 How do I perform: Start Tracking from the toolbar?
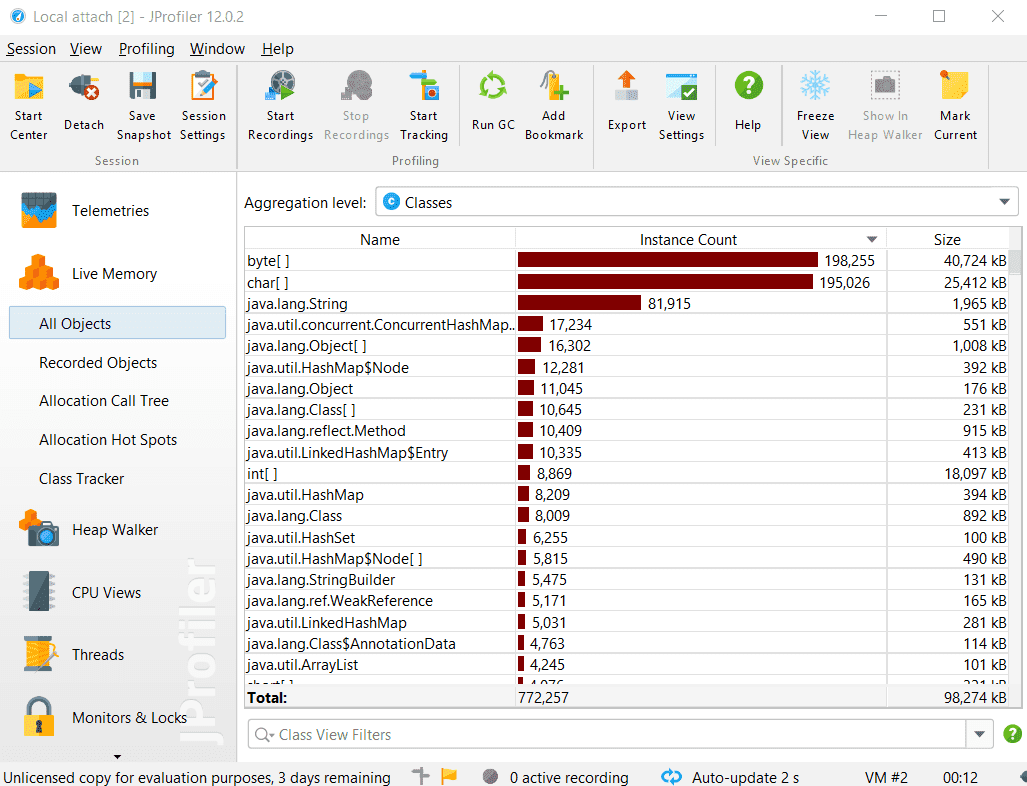pos(424,106)
